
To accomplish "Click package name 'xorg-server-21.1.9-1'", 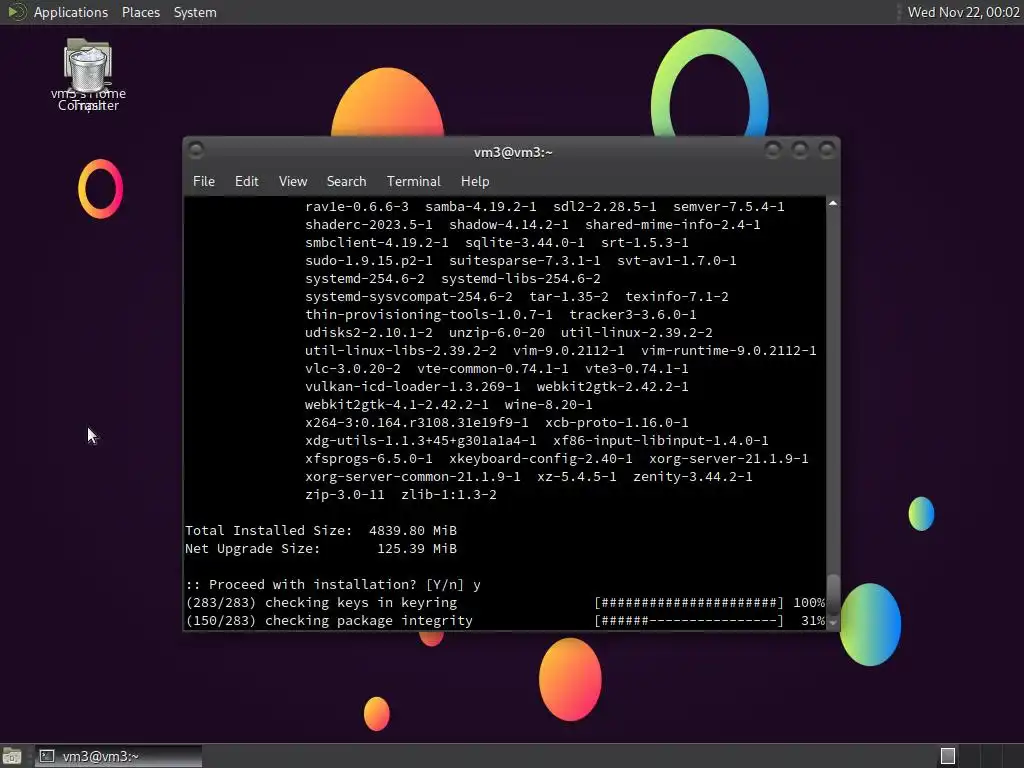I will point(729,458).
